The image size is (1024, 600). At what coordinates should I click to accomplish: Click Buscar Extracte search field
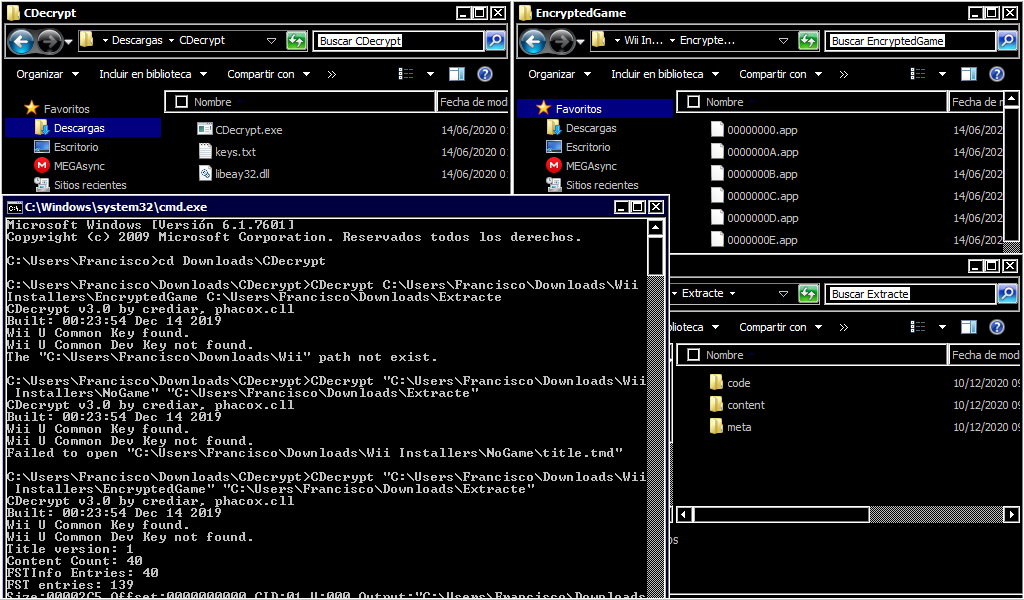(x=911, y=294)
